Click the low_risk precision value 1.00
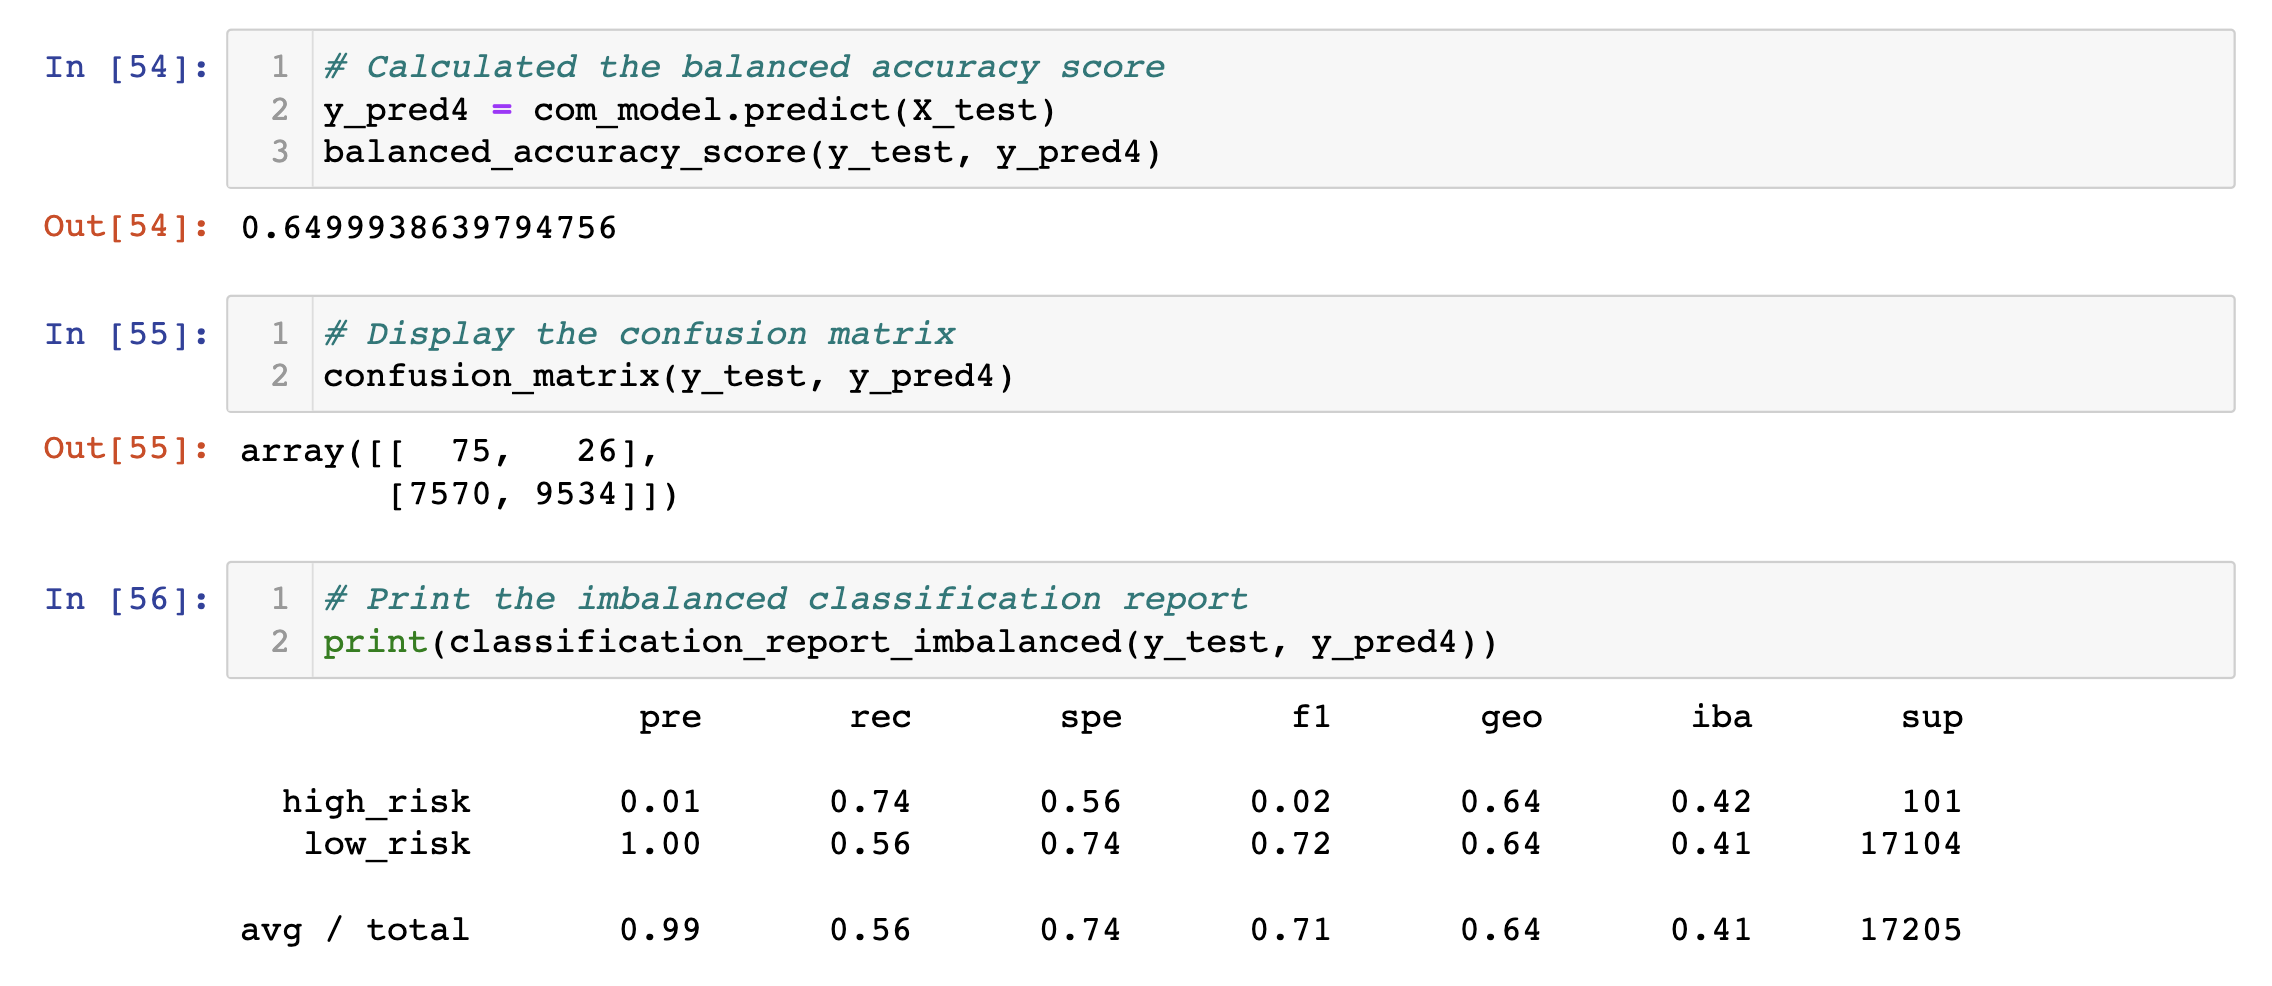2272x986 pixels. click(660, 844)
